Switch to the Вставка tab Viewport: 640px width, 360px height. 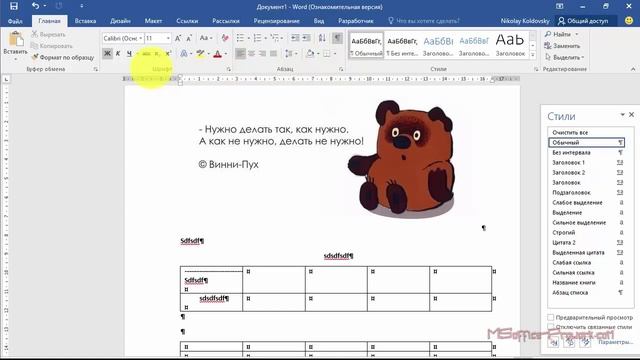pyautogui.click(x=85, y=21)
